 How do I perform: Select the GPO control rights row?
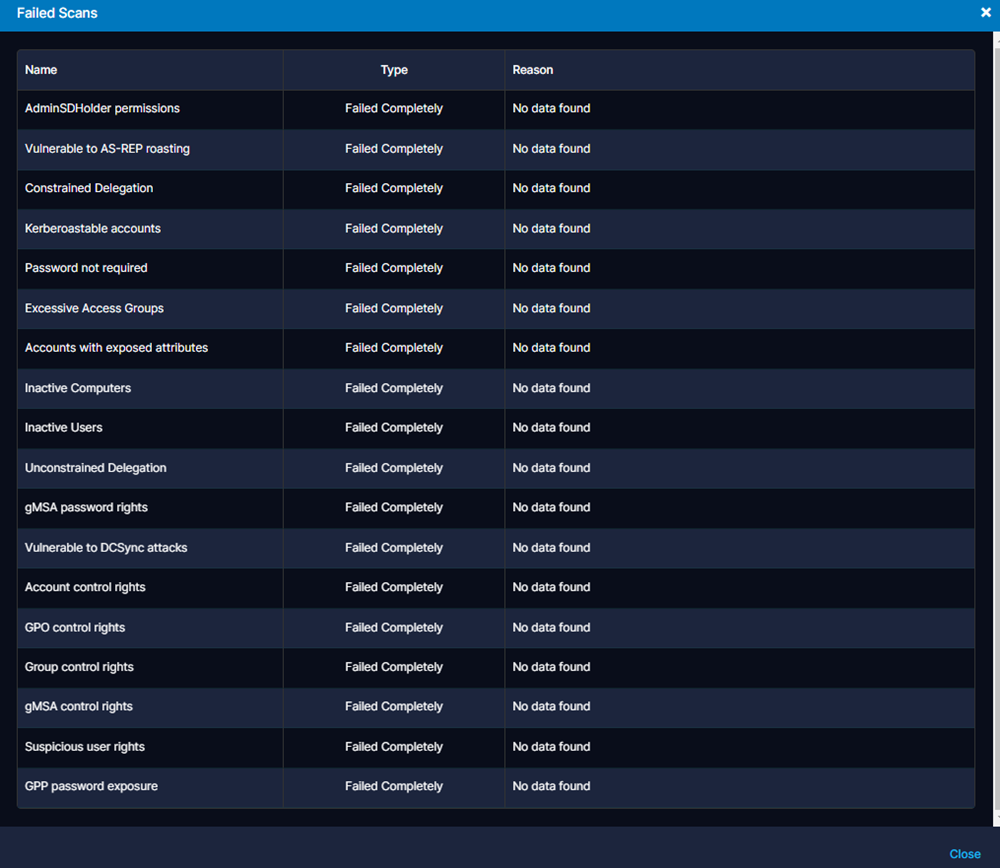[x=150, y=628]
